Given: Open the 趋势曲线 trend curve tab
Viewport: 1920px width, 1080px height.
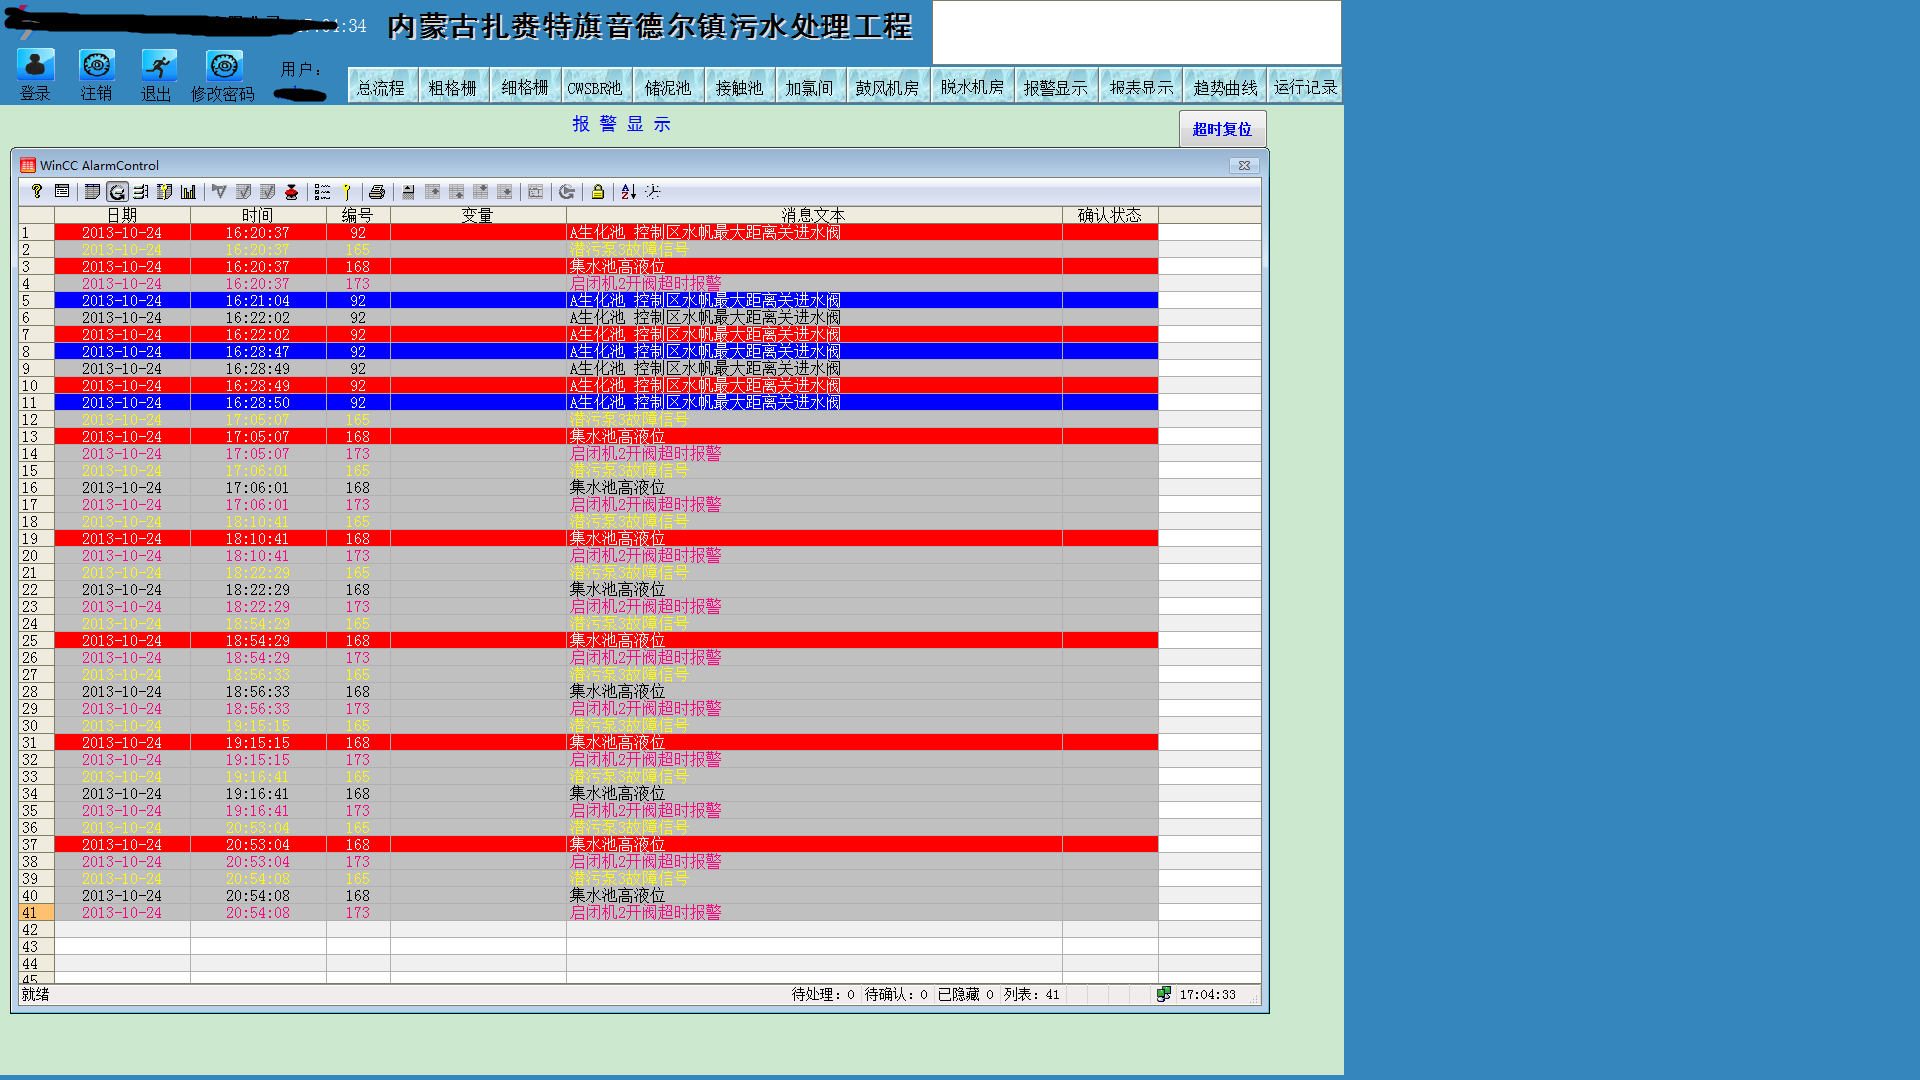Looking at the screenshot, I should [x=1225, y=88].
